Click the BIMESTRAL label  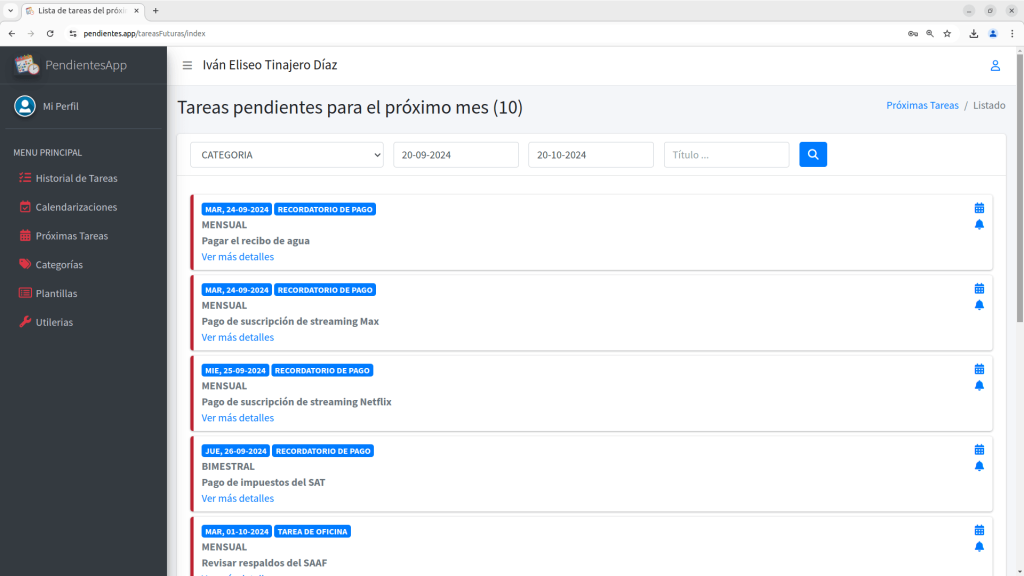pos(228,466)
